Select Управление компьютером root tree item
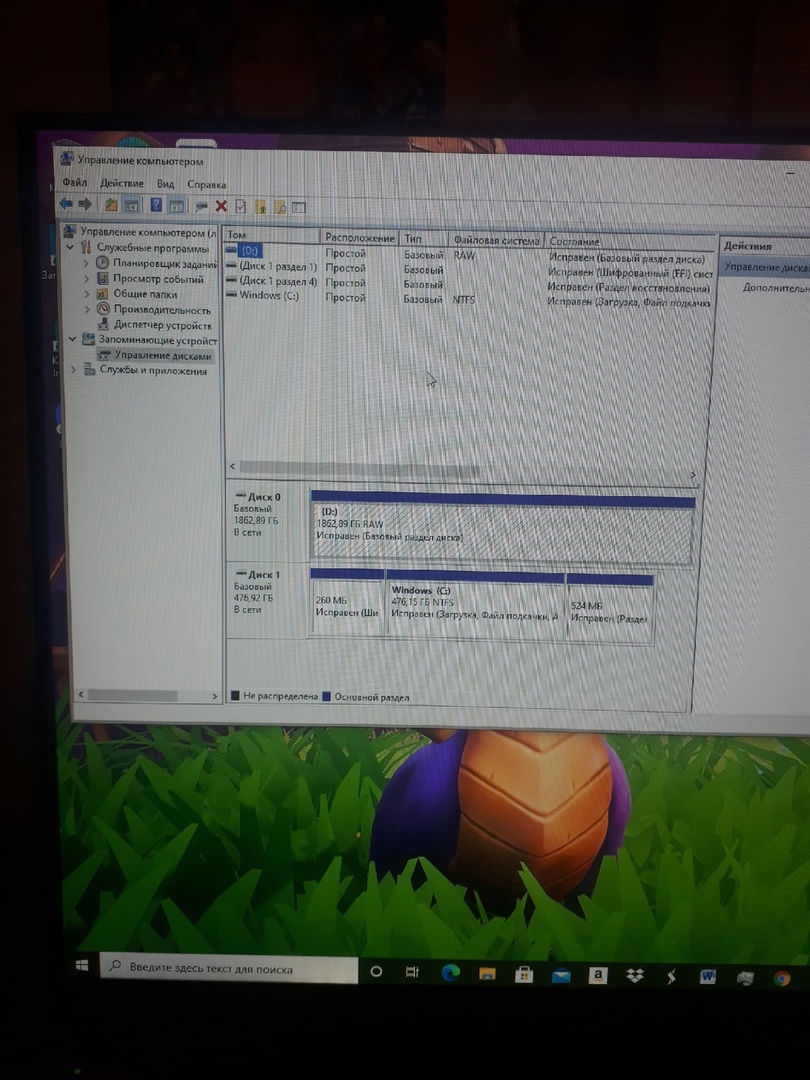 (142, 232)
